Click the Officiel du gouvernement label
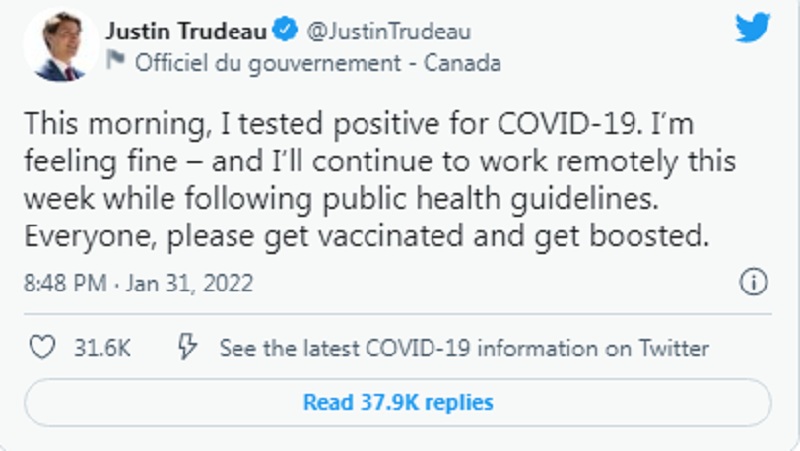This screenshot has width=800, height=451. point(269,63)
